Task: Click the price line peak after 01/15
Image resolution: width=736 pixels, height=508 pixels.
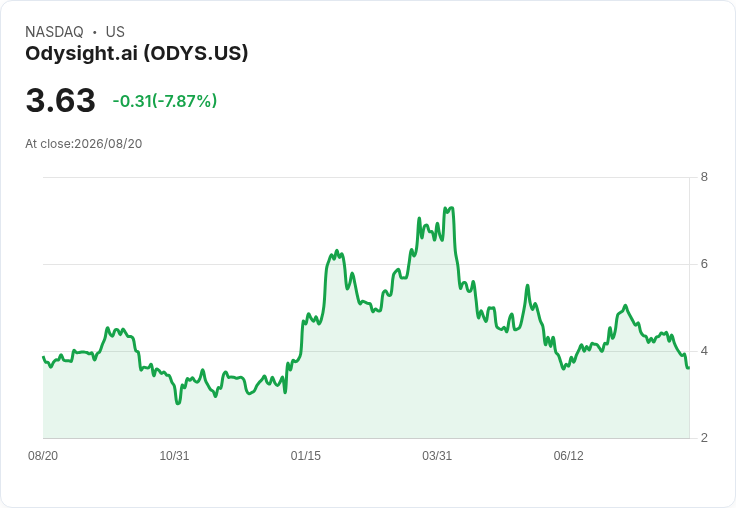Action: pos(337,251)
